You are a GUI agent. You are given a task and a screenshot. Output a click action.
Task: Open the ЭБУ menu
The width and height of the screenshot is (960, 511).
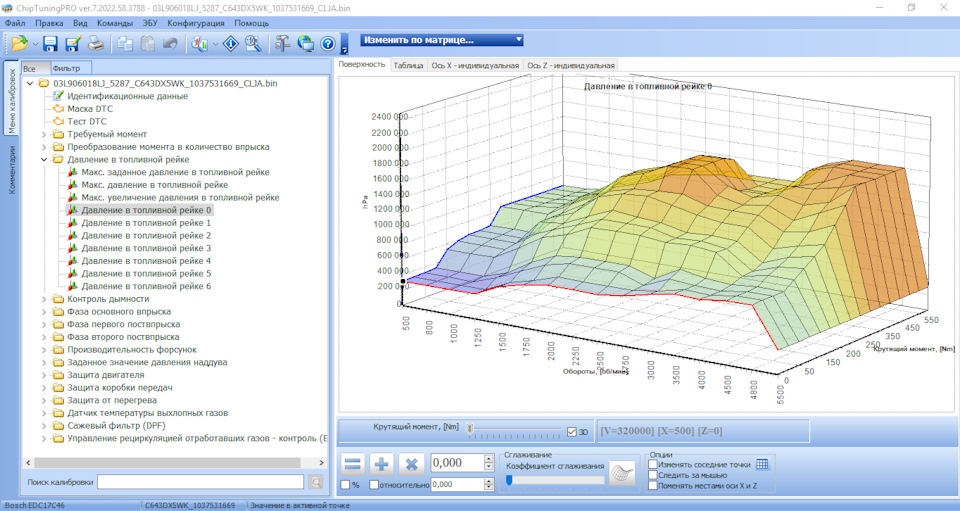150,23
